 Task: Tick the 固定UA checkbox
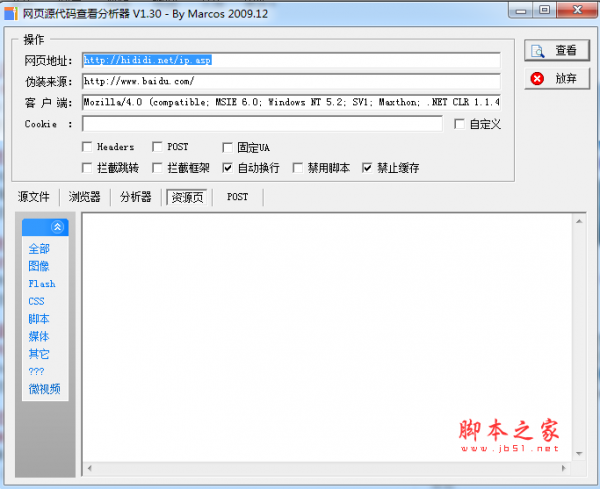pos(227,147)
